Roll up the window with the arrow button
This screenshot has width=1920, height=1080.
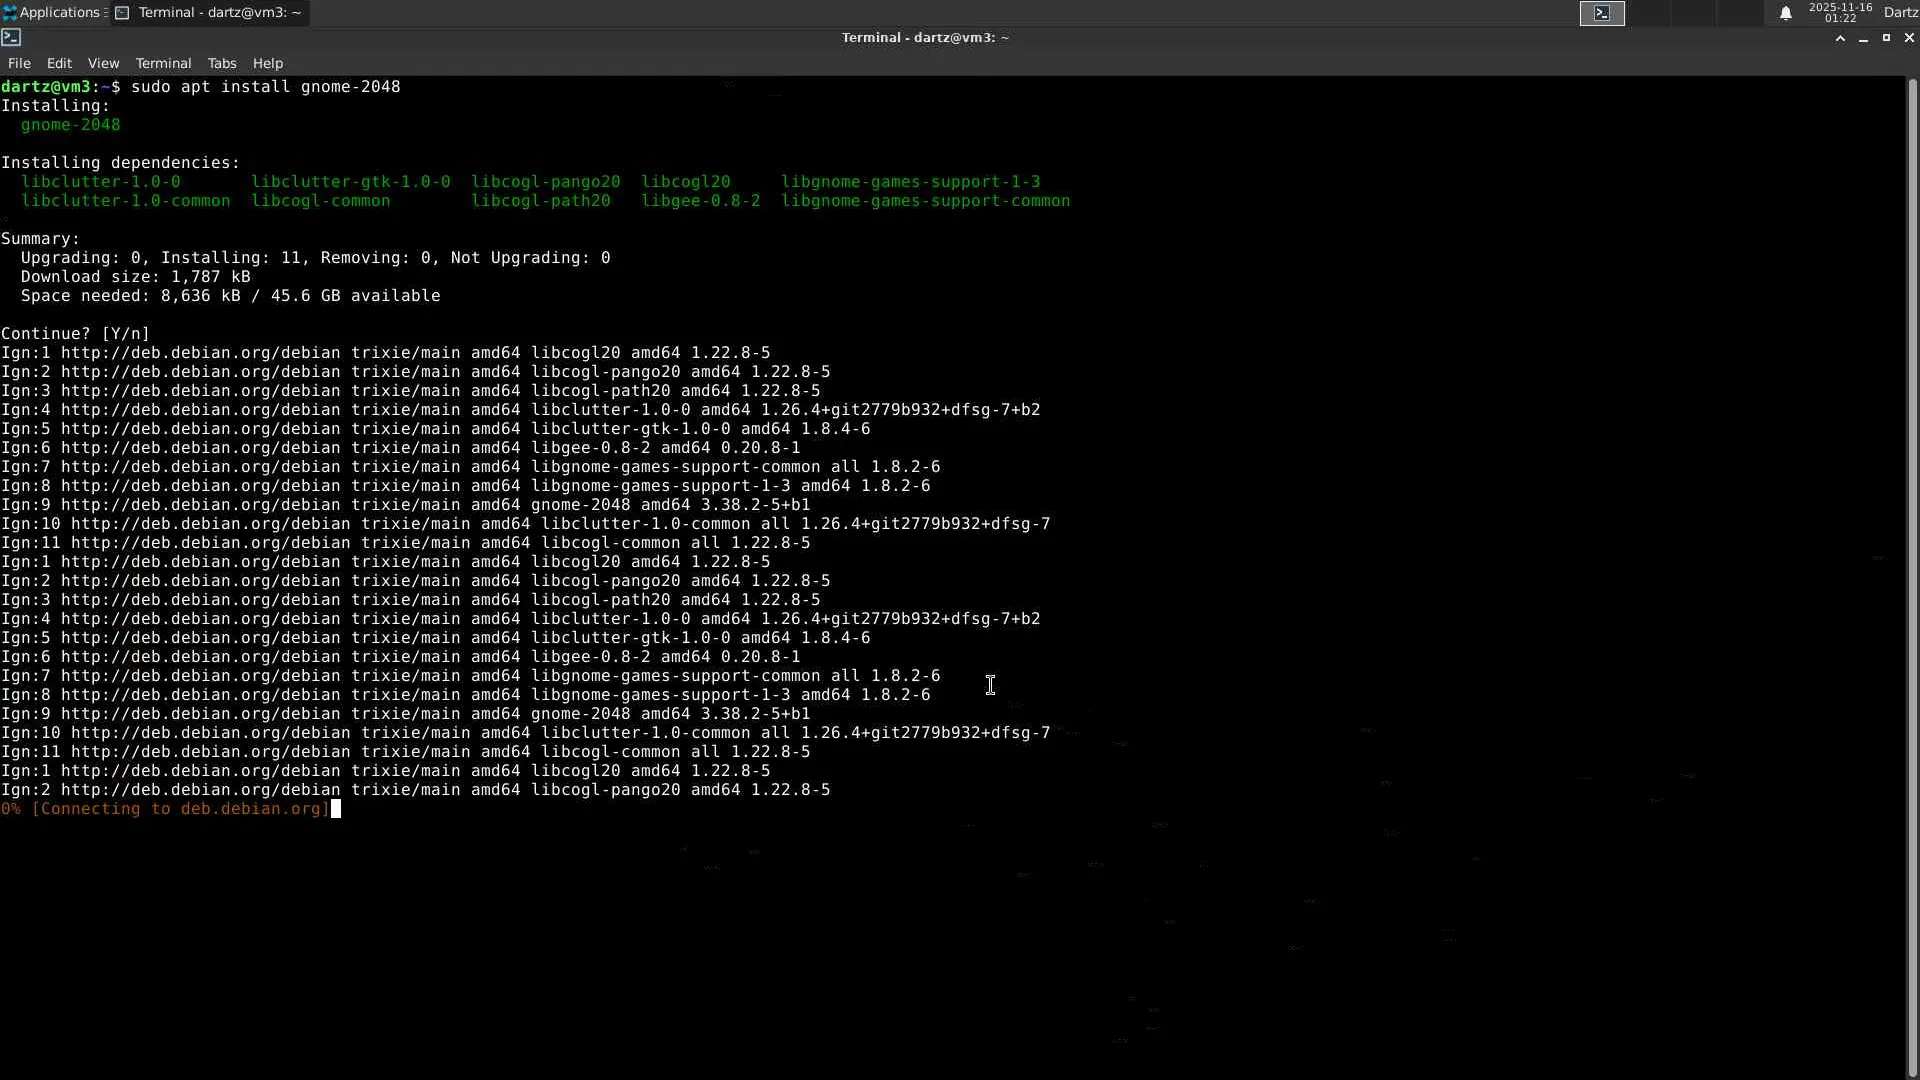click(1840, 38)
